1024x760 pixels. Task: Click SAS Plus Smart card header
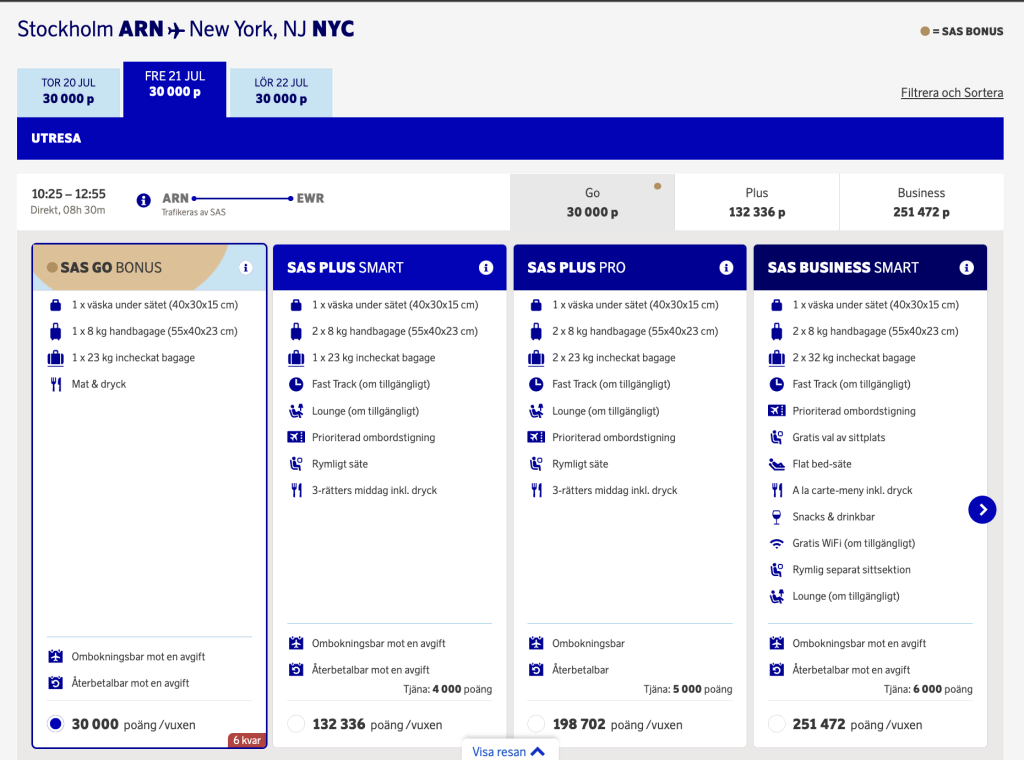(390, 268)
